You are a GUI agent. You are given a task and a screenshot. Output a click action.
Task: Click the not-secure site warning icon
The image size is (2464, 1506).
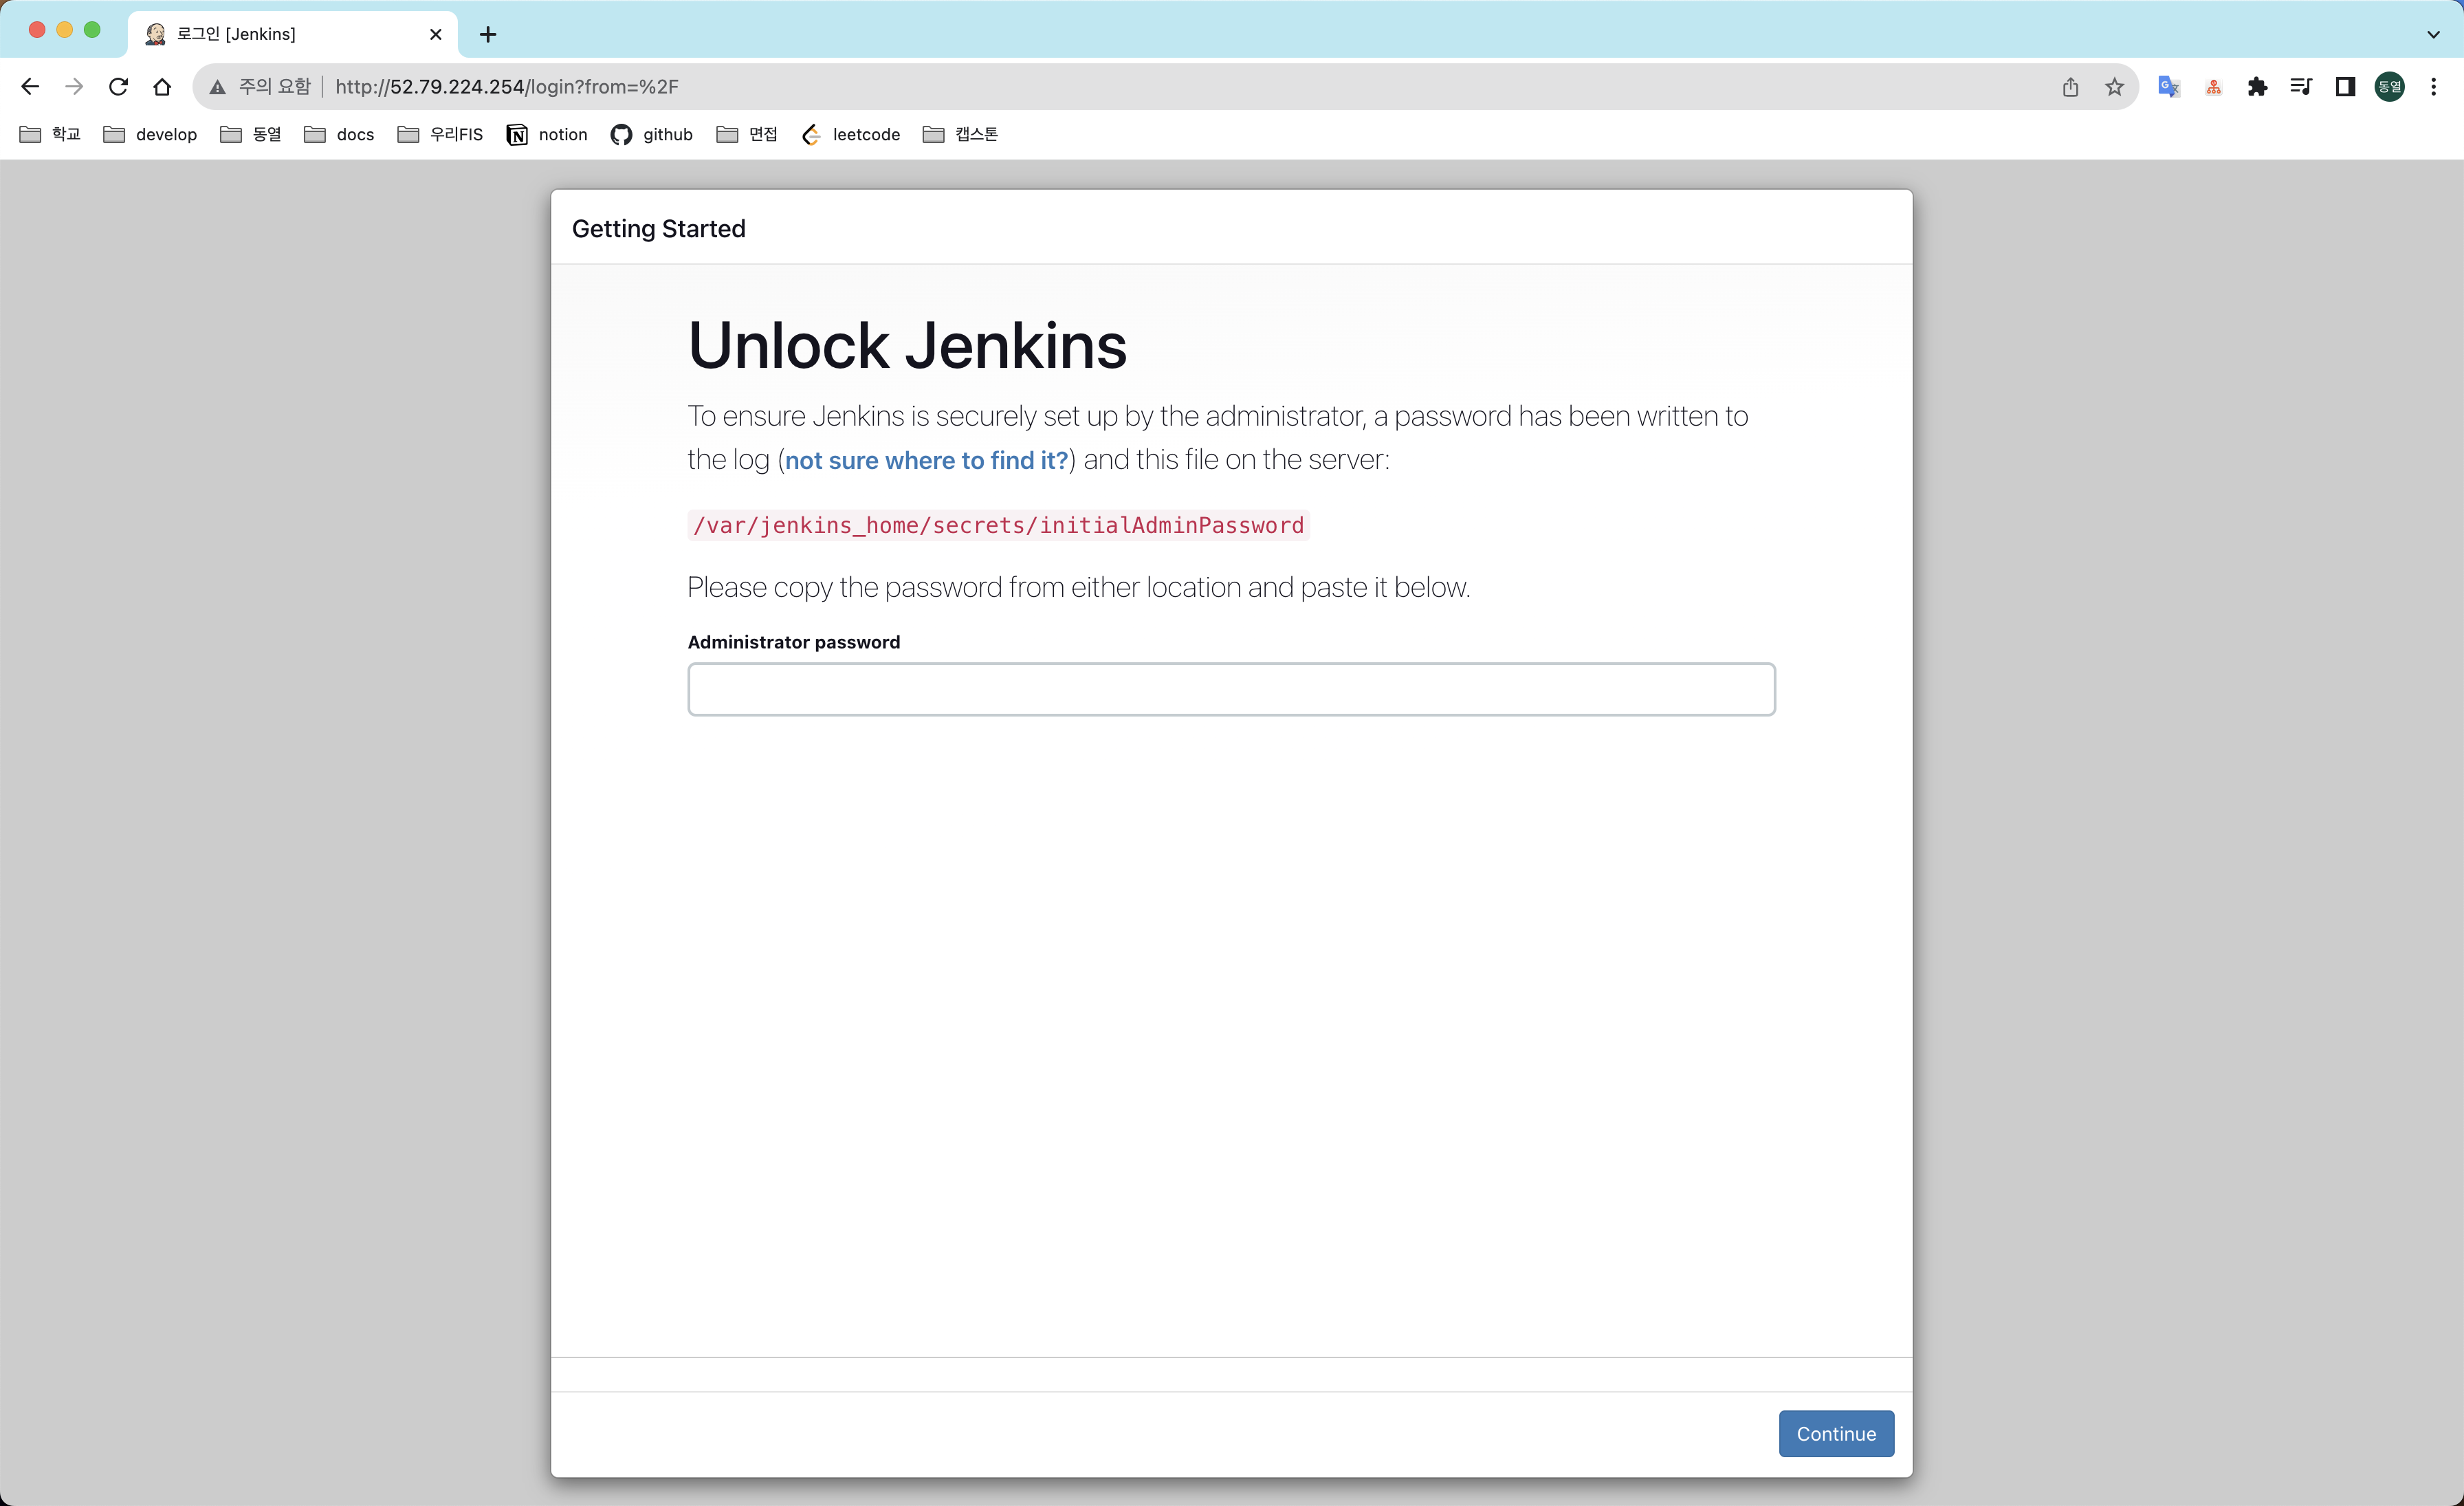click(x=217, y=87)
